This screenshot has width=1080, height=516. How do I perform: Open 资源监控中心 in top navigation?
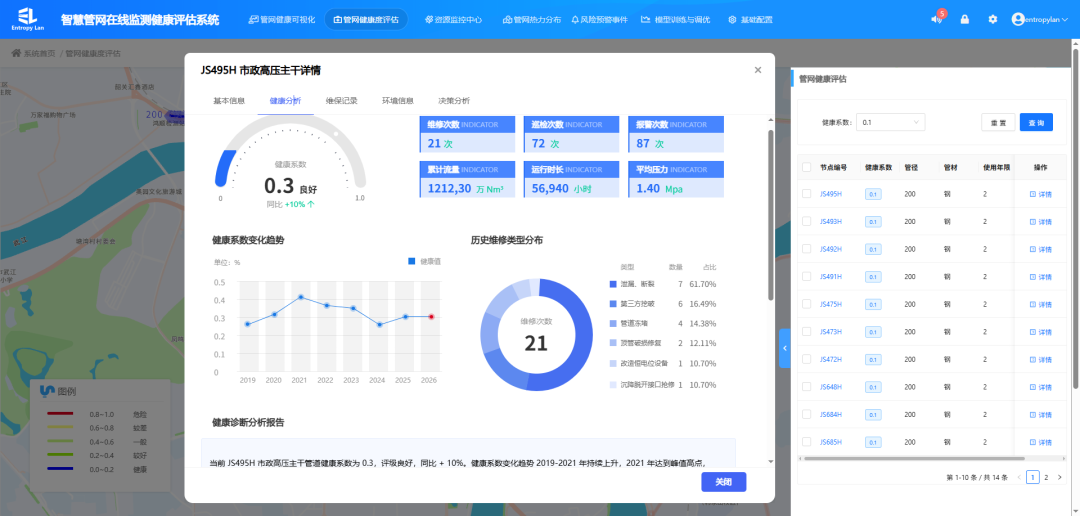(453, 19)
